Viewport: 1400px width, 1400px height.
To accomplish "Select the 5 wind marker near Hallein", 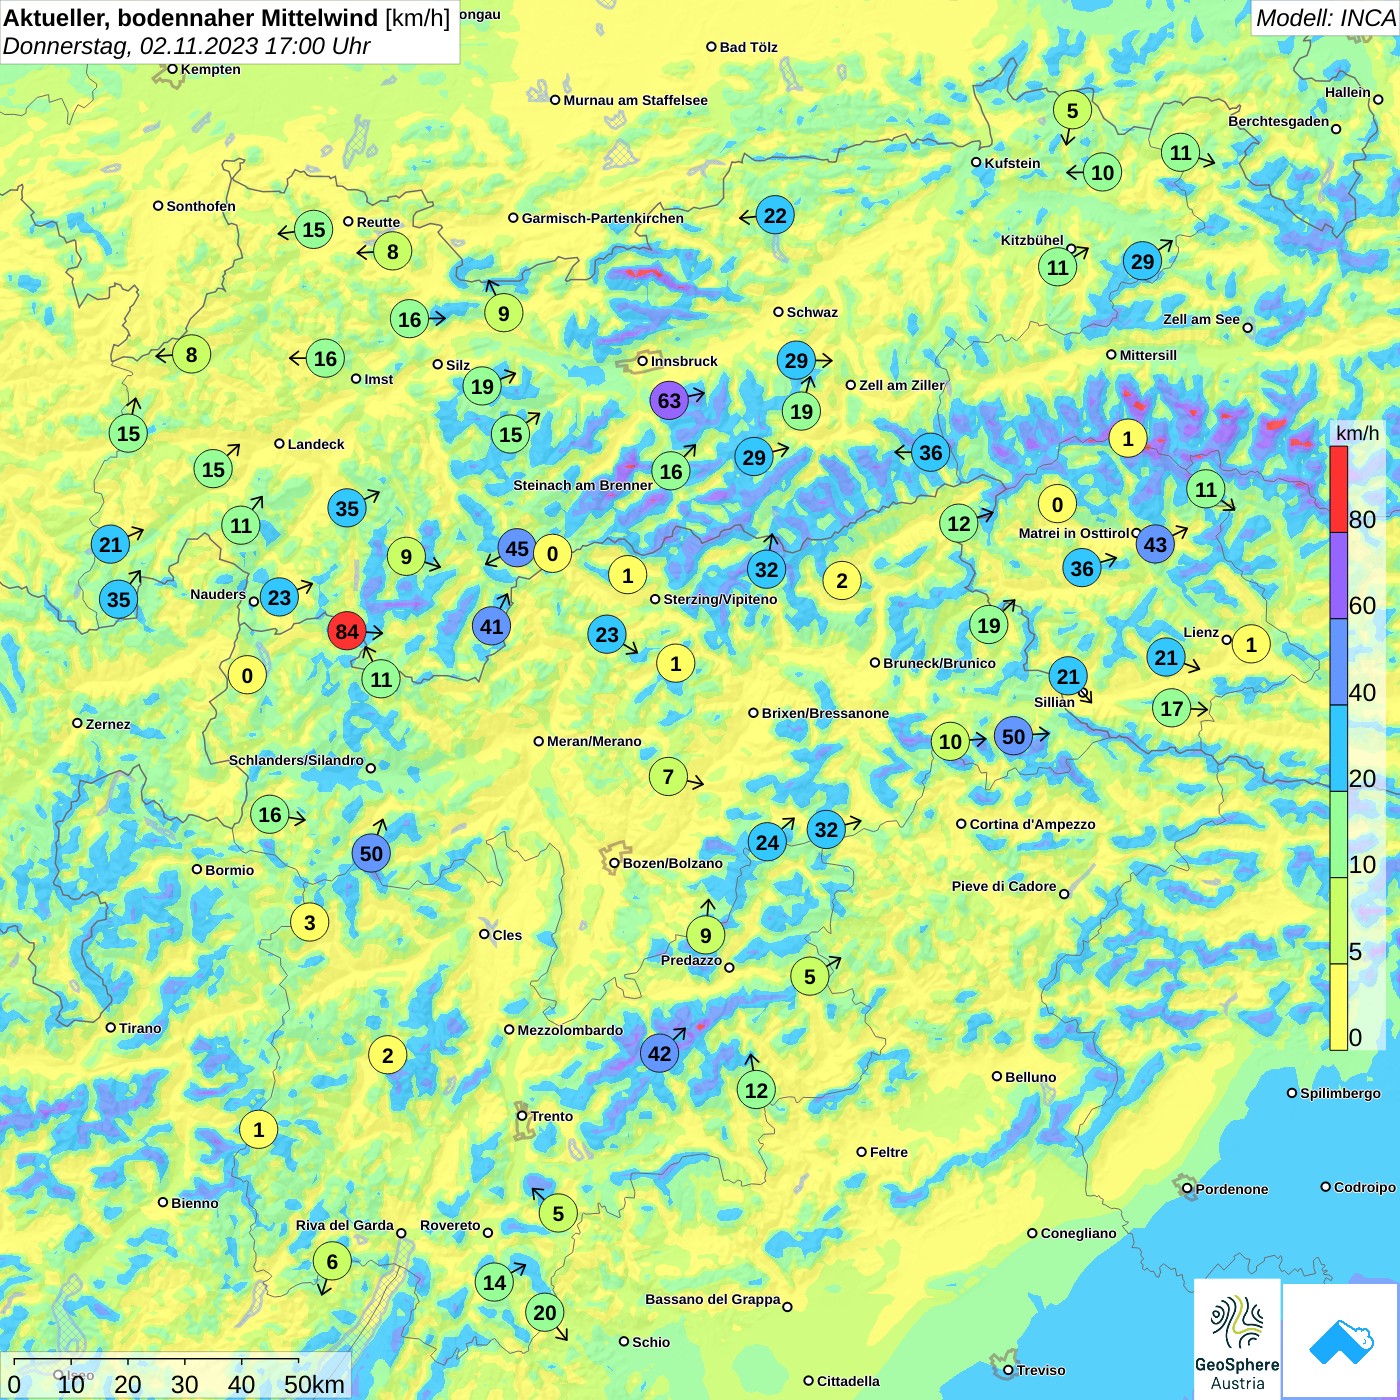I will point(1072,110).
